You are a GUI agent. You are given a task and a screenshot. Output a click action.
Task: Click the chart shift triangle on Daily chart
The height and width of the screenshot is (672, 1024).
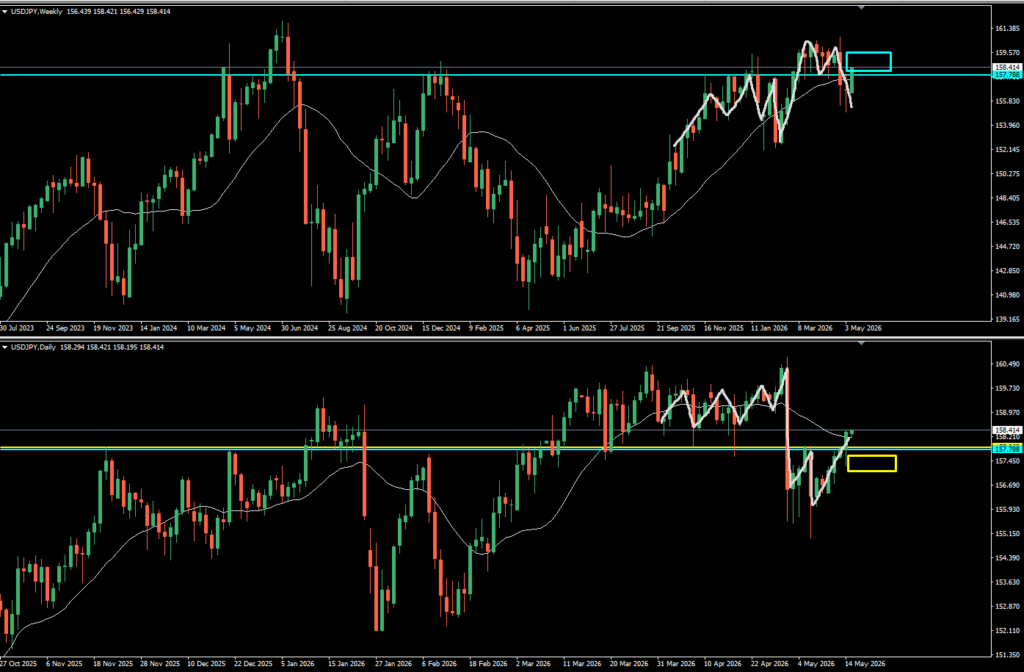pyautogui.click(x=861, y=343)
